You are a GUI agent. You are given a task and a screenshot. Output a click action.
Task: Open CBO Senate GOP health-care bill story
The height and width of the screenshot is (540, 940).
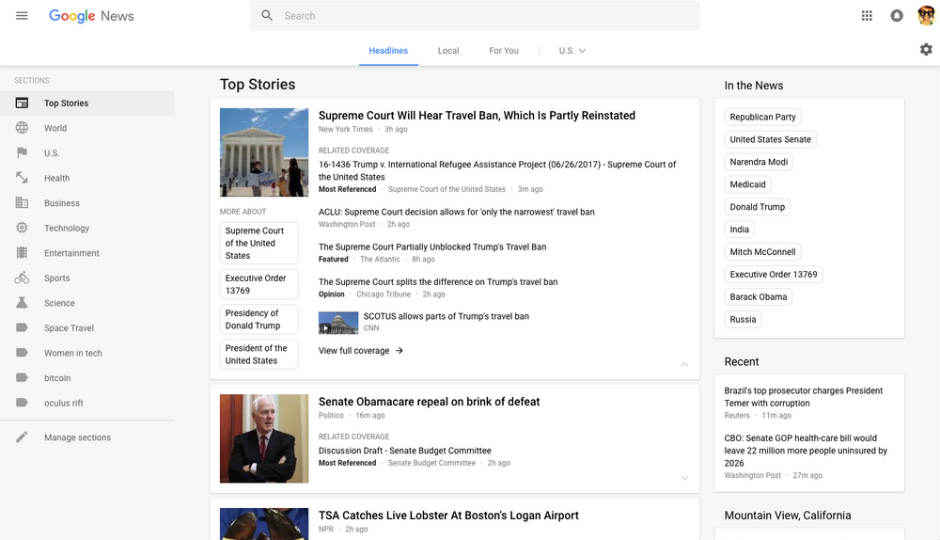click(806, 451)
